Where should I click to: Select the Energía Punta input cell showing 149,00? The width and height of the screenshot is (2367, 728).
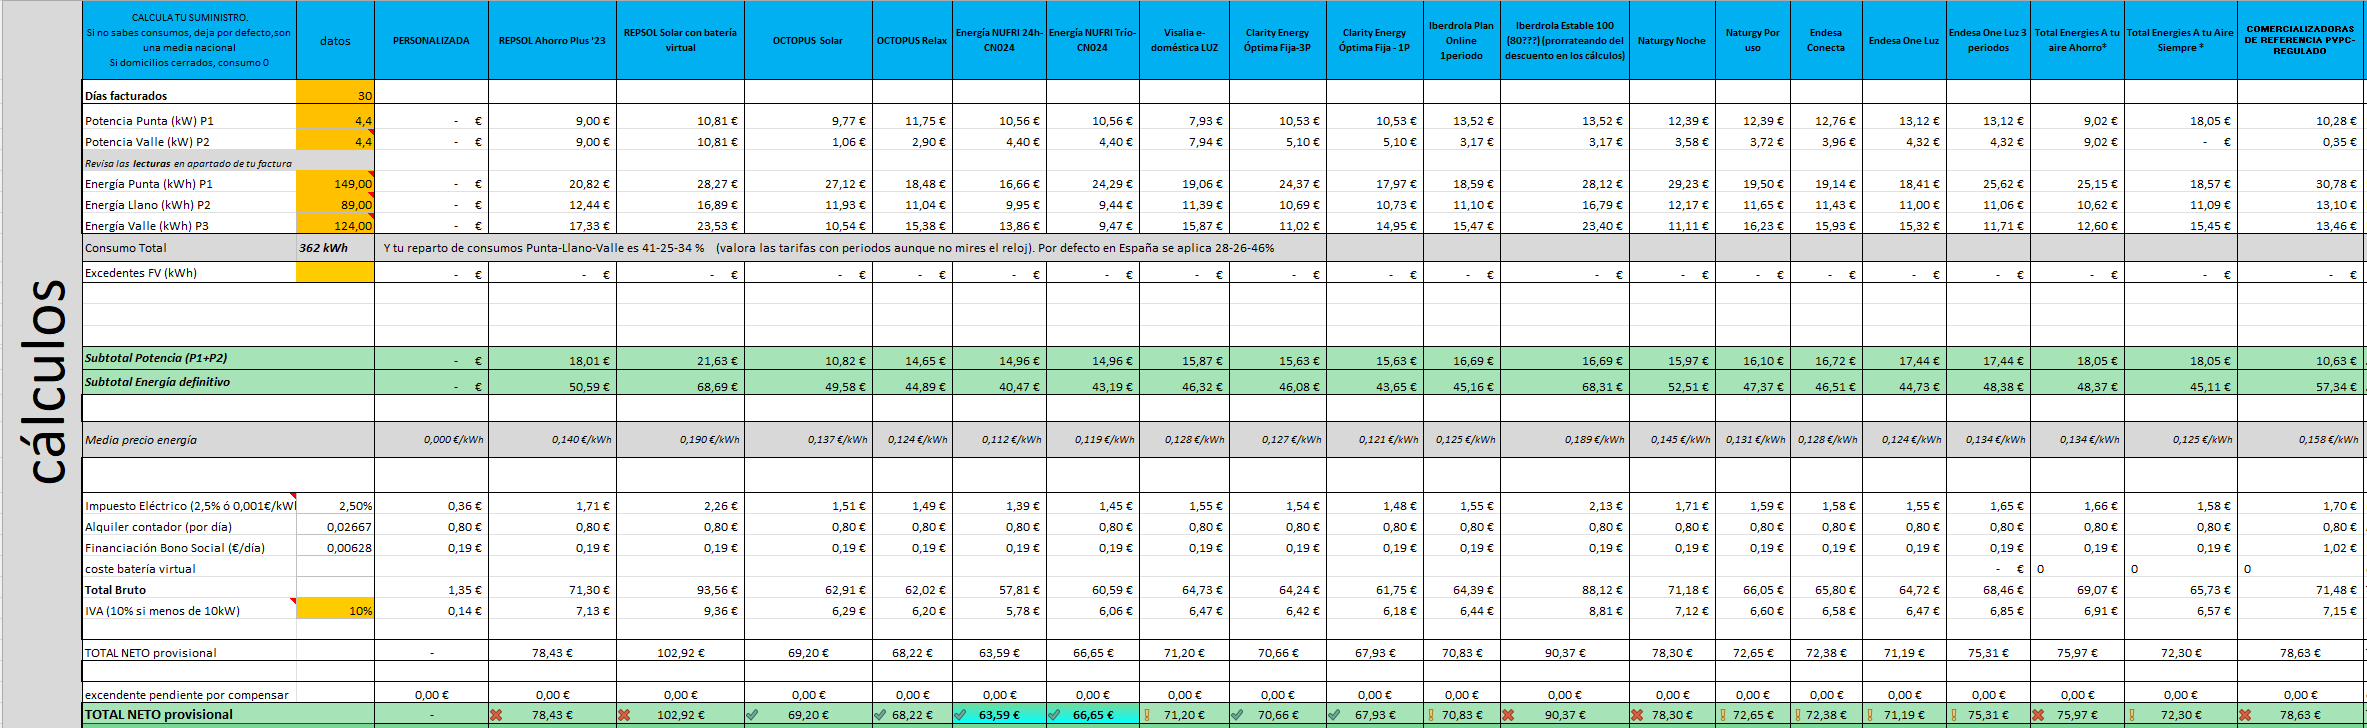coord(335,183)
